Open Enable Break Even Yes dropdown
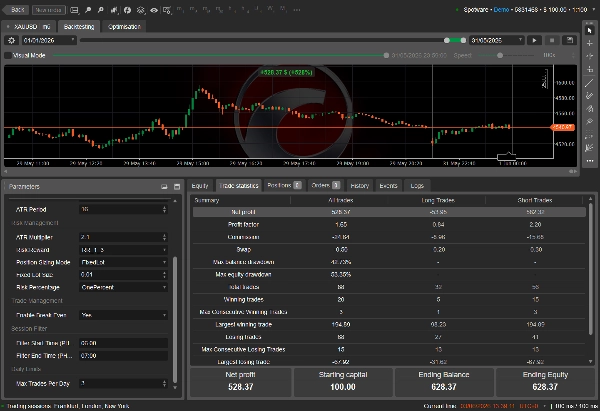The image size is (600, 411). (x=123, y=315)
